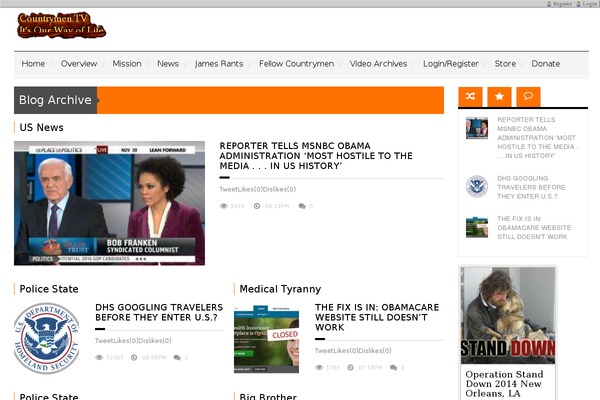600x400 pixels.
Task: Click the Register link at top right
Action: tap(562, 4)
